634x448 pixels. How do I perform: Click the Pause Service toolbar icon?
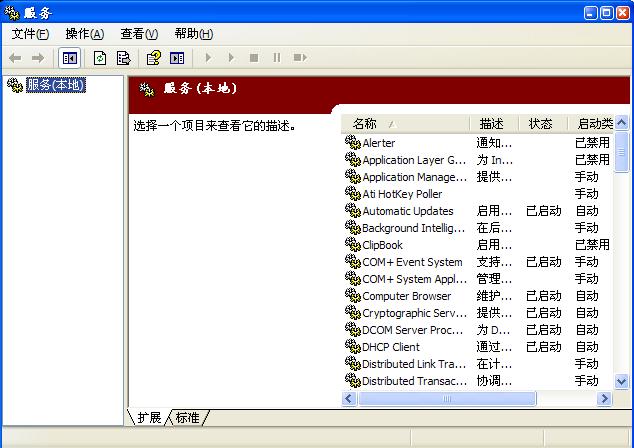[x=277, y=58]
